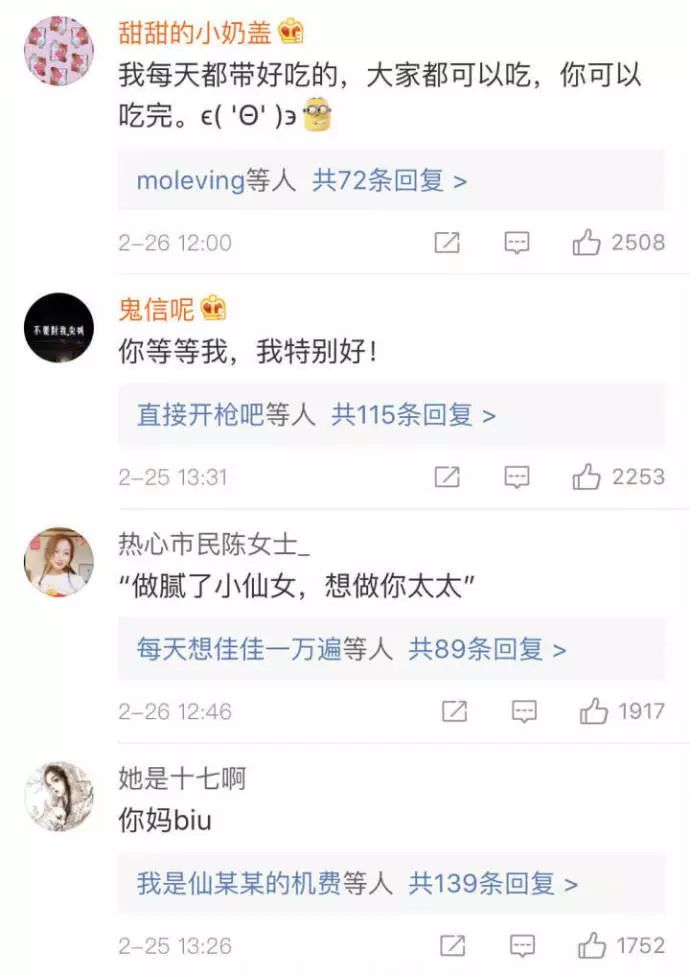The width and height of the screenshot is (690, 975).
Task: Repost the comment dated 2-25 13:26
Action: click(453, 945)
